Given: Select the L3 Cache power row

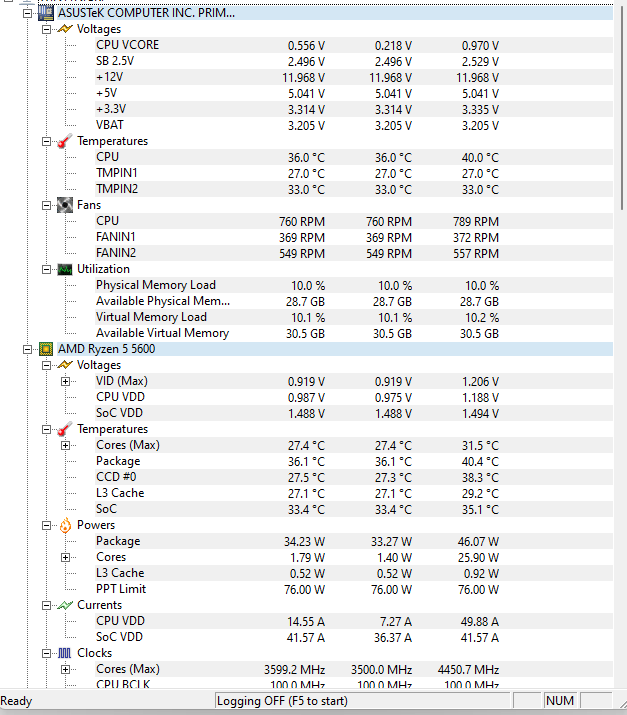Looking at the screenshot, I should [353, 573].
